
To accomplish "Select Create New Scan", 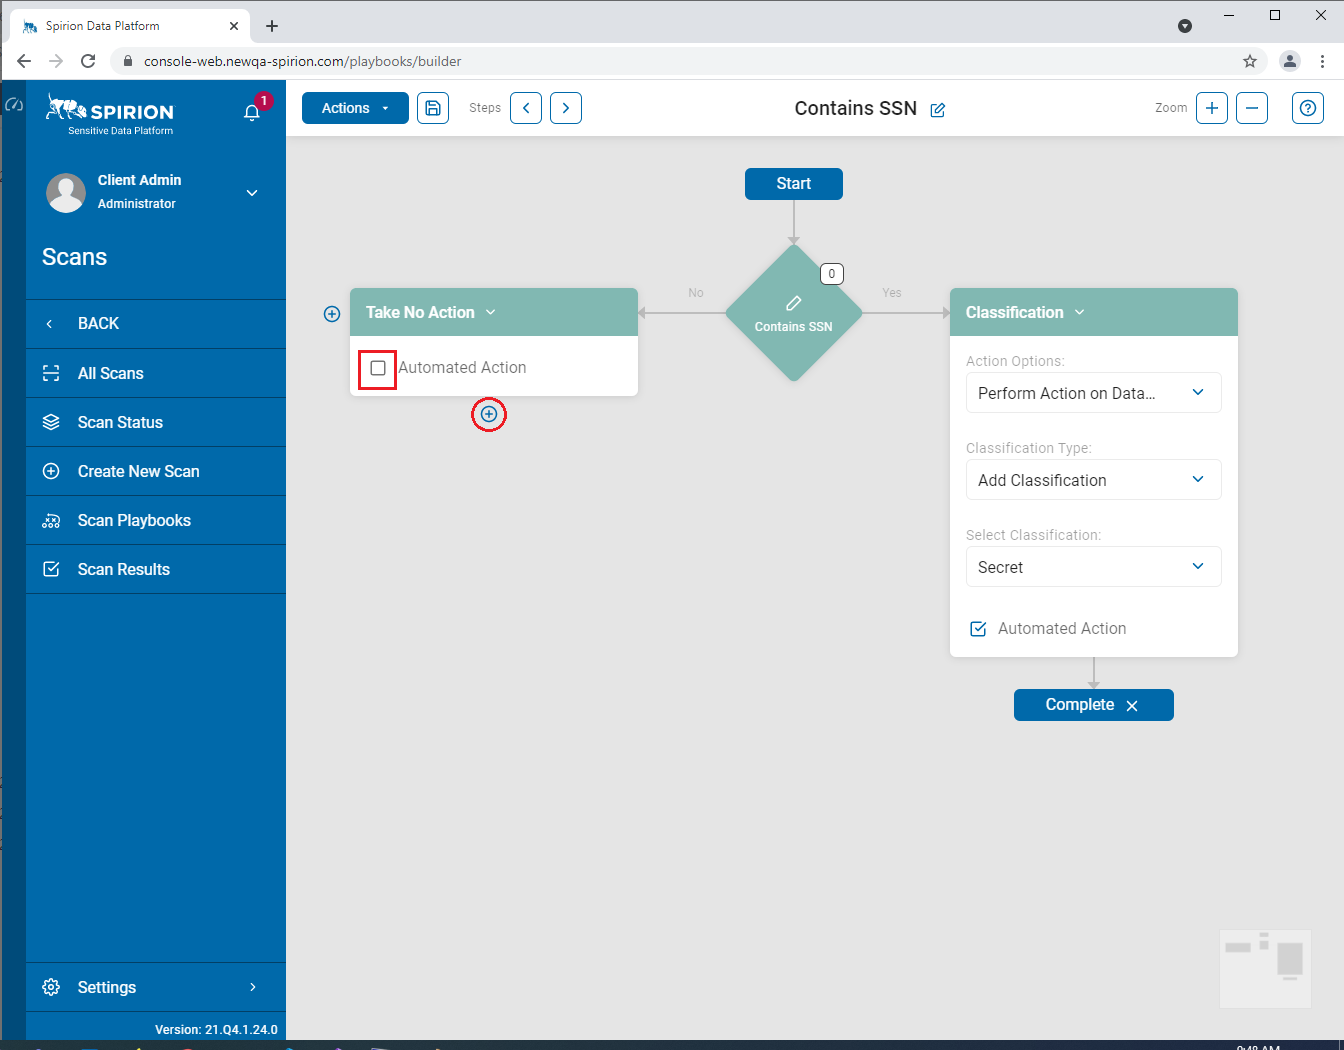I will 156,471.
